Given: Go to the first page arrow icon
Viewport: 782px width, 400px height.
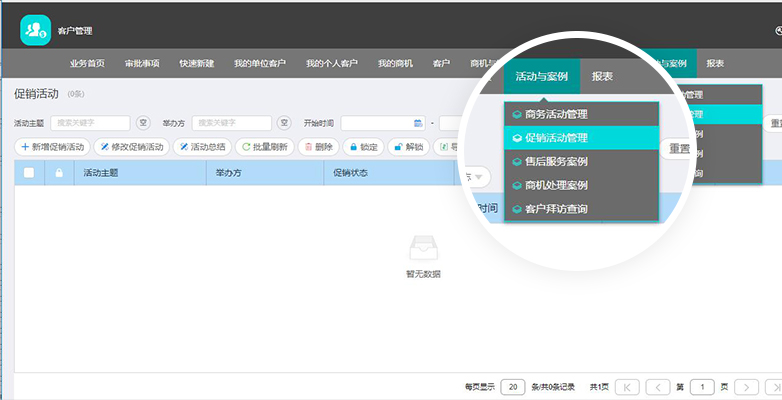Looking at the screenshot, I should 627,387.
